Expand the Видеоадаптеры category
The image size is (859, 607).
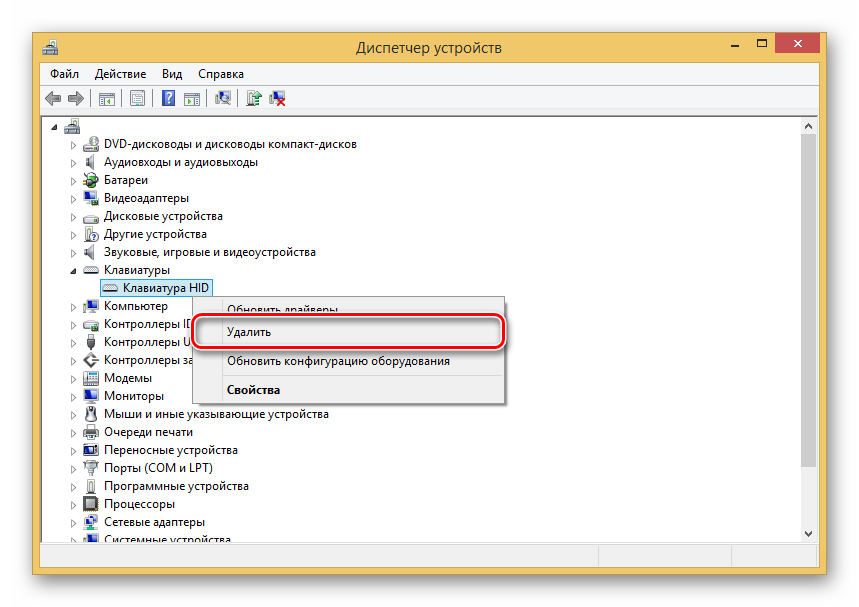pyautogui.click(x=73, y=198)
